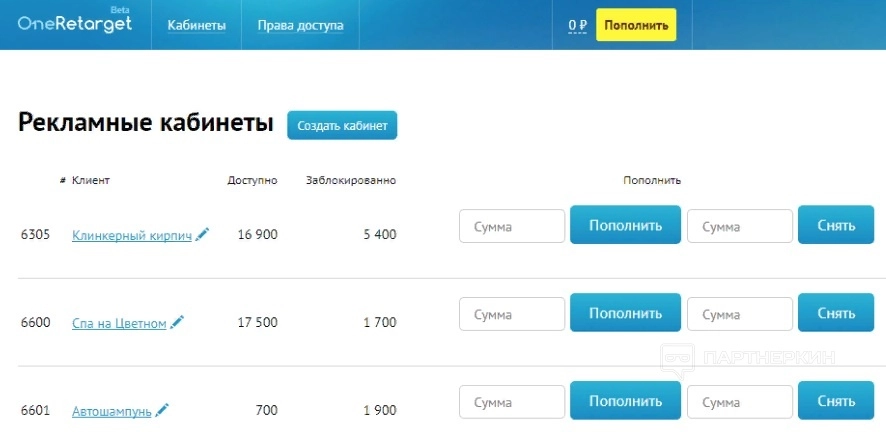Open the Спа на Цветном client link
The image size is (886, 432).
coord(119,323)
